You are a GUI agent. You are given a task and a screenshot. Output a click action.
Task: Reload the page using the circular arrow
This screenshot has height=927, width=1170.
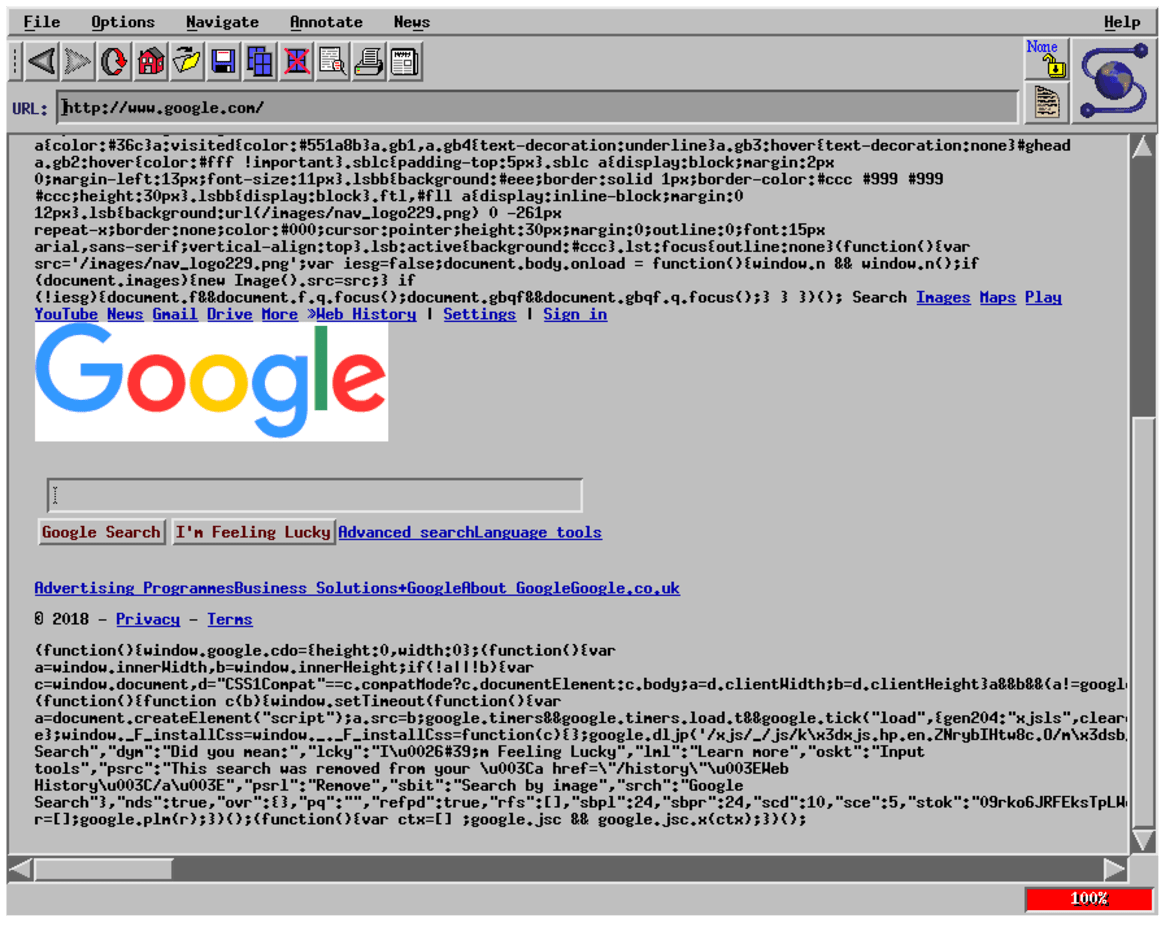[113, 61]
